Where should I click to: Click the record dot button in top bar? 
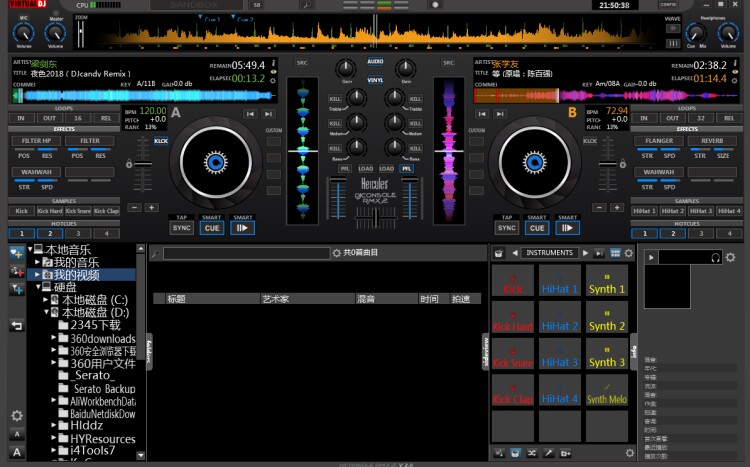coord(435,5)
